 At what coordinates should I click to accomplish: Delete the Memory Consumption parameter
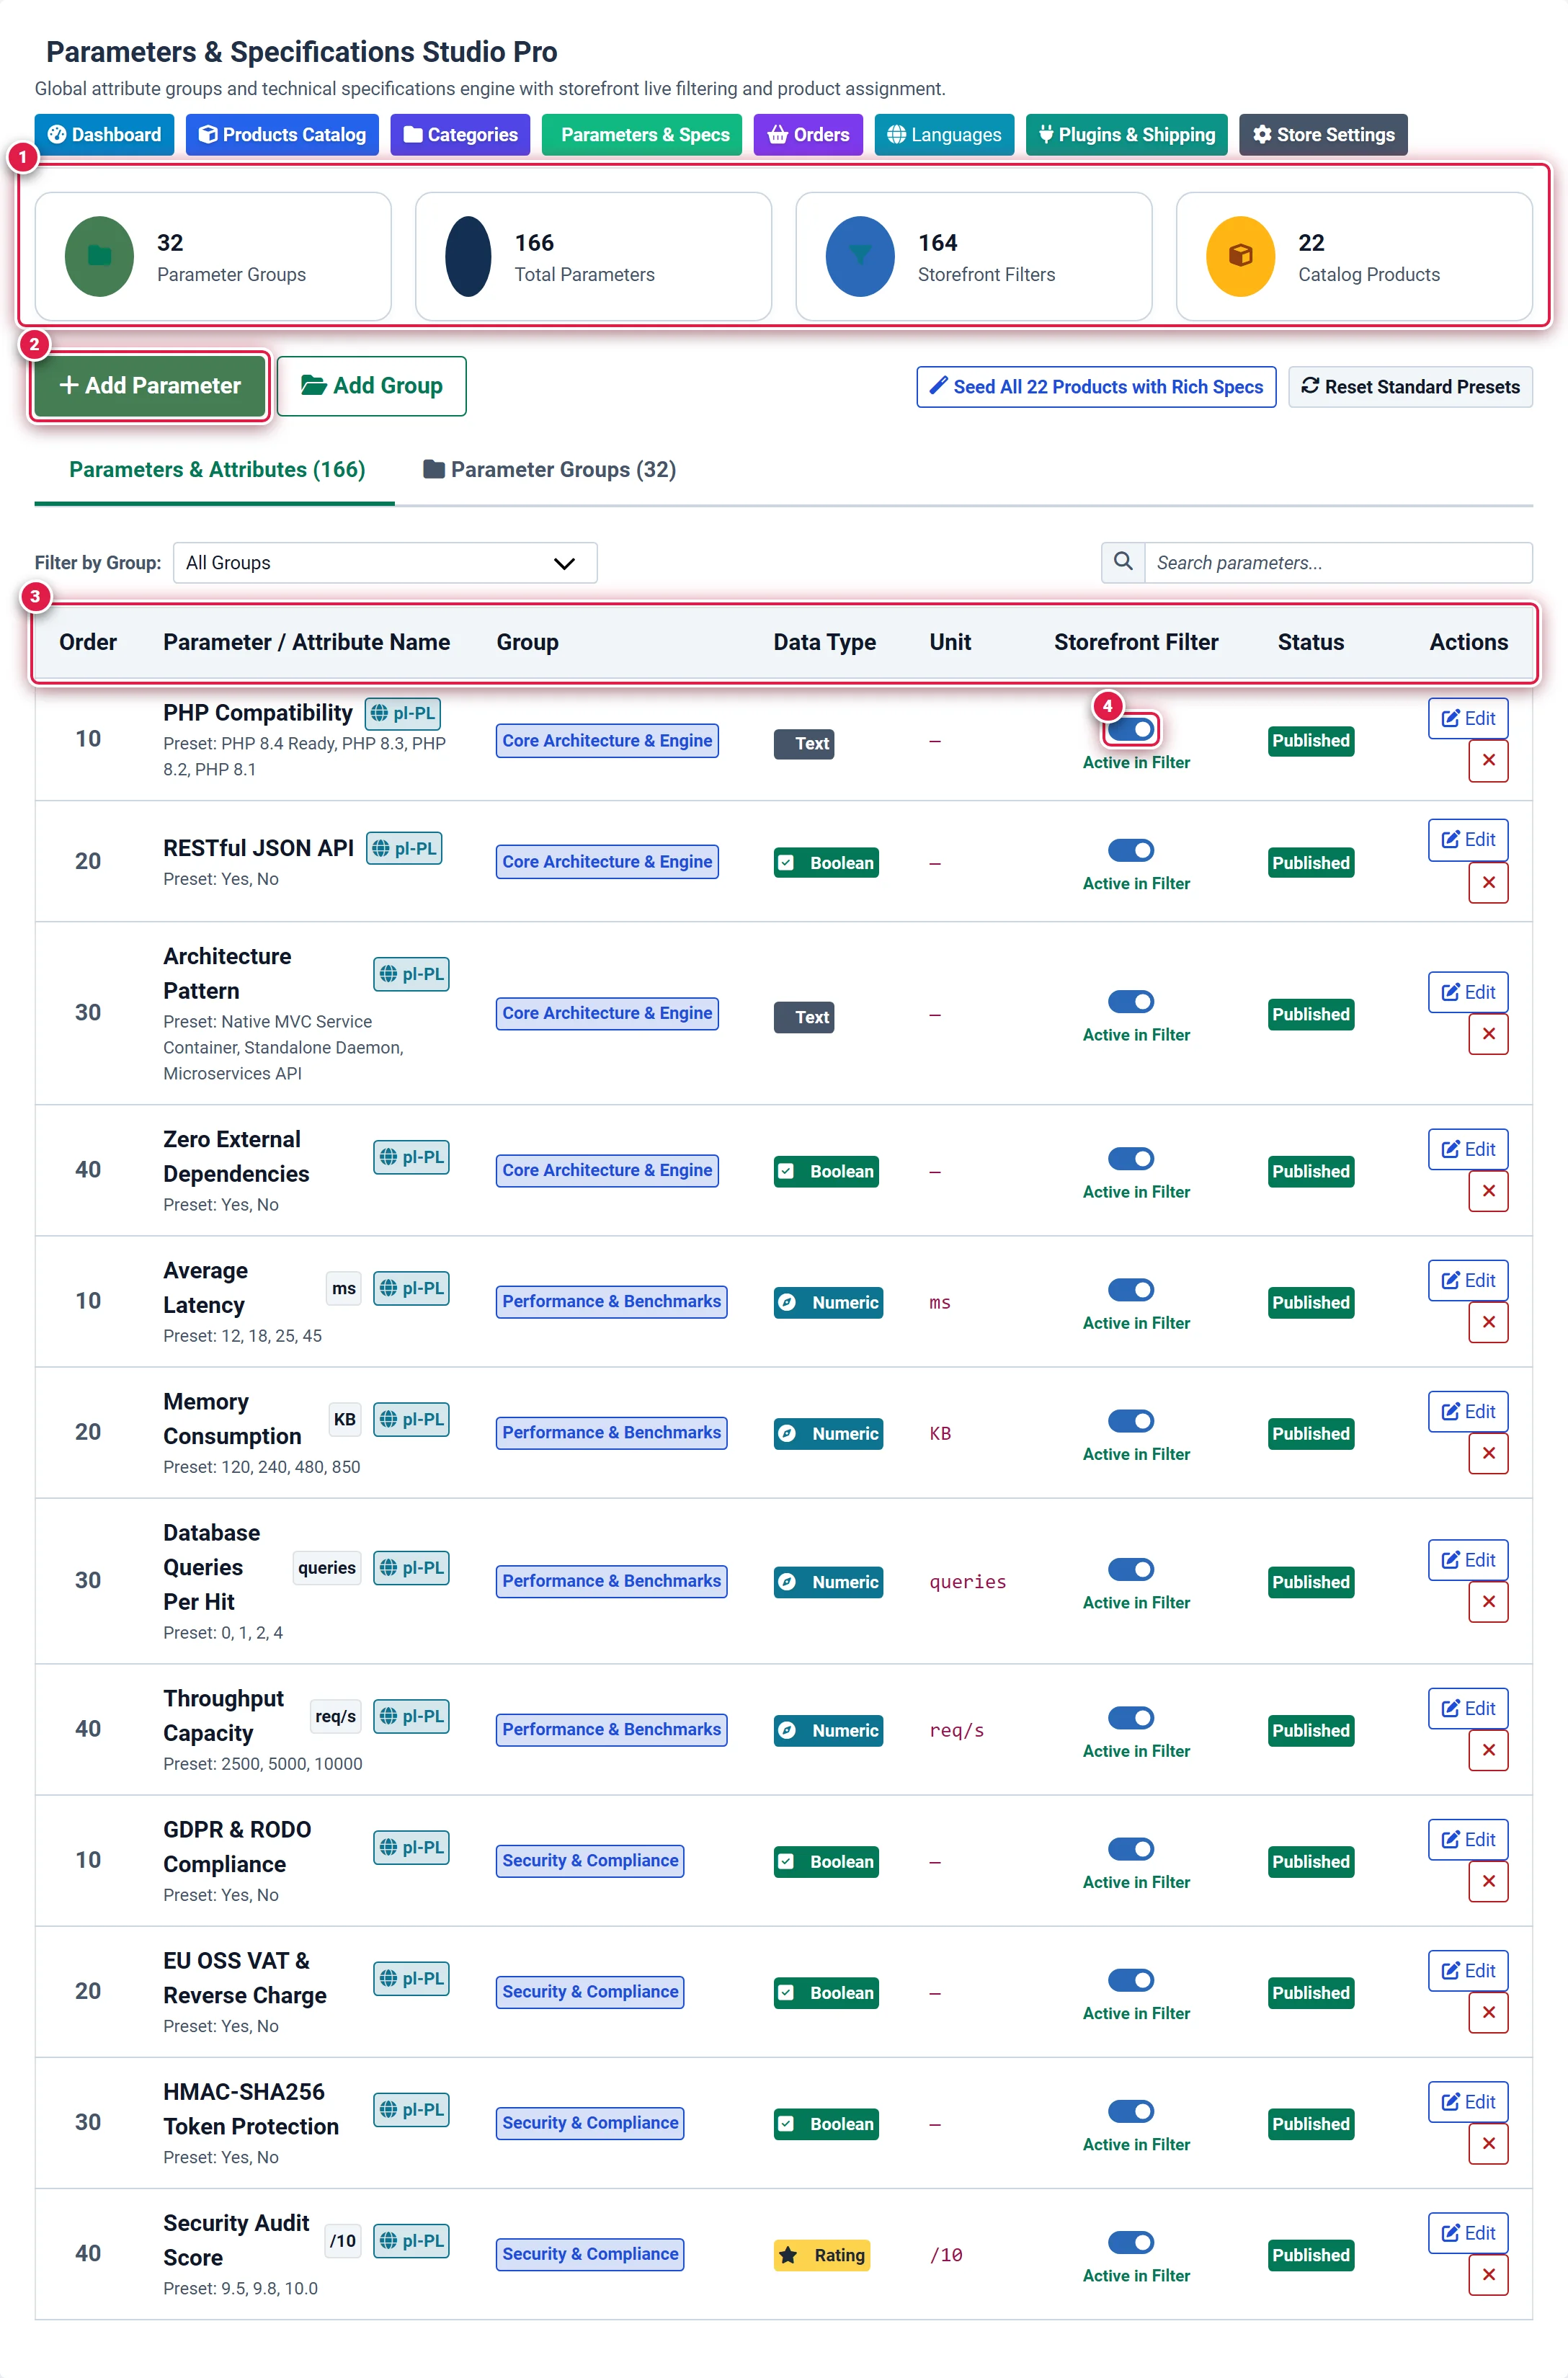[1488, 1453]
